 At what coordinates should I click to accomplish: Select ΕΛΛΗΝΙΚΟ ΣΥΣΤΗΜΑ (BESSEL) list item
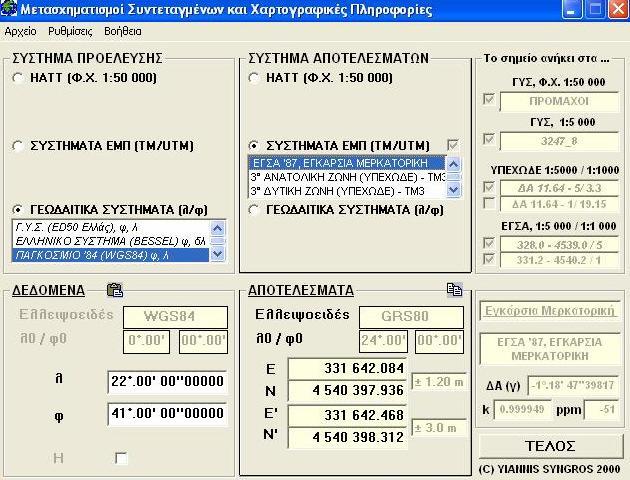(x=110, y=241)
